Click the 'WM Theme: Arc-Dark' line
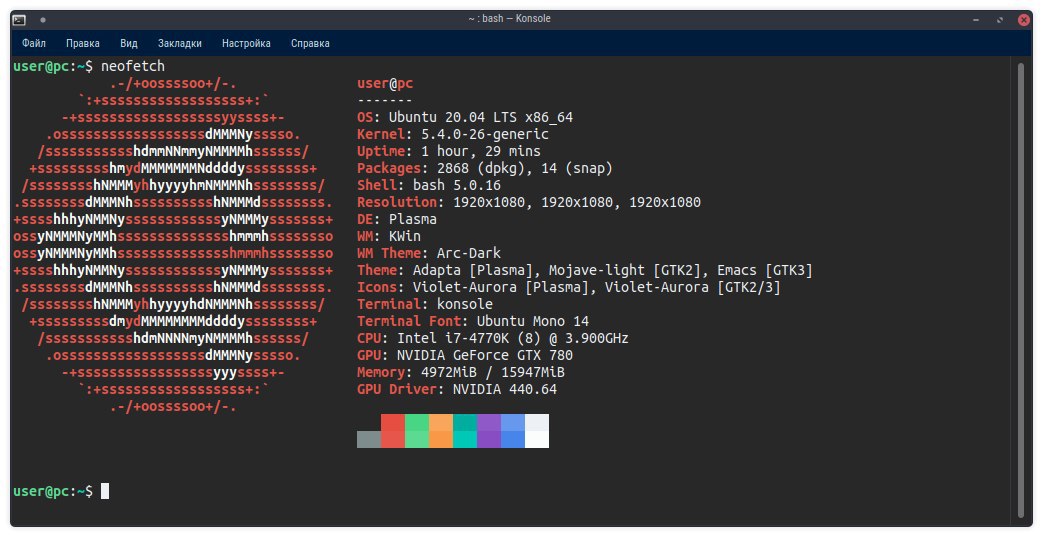The image size is (1043, 537). (x=429, y=254)
